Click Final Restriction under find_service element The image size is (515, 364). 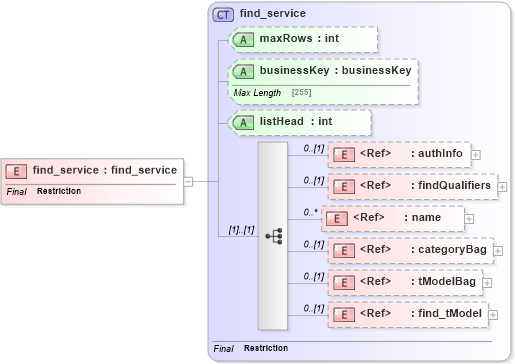pos(44,191)
